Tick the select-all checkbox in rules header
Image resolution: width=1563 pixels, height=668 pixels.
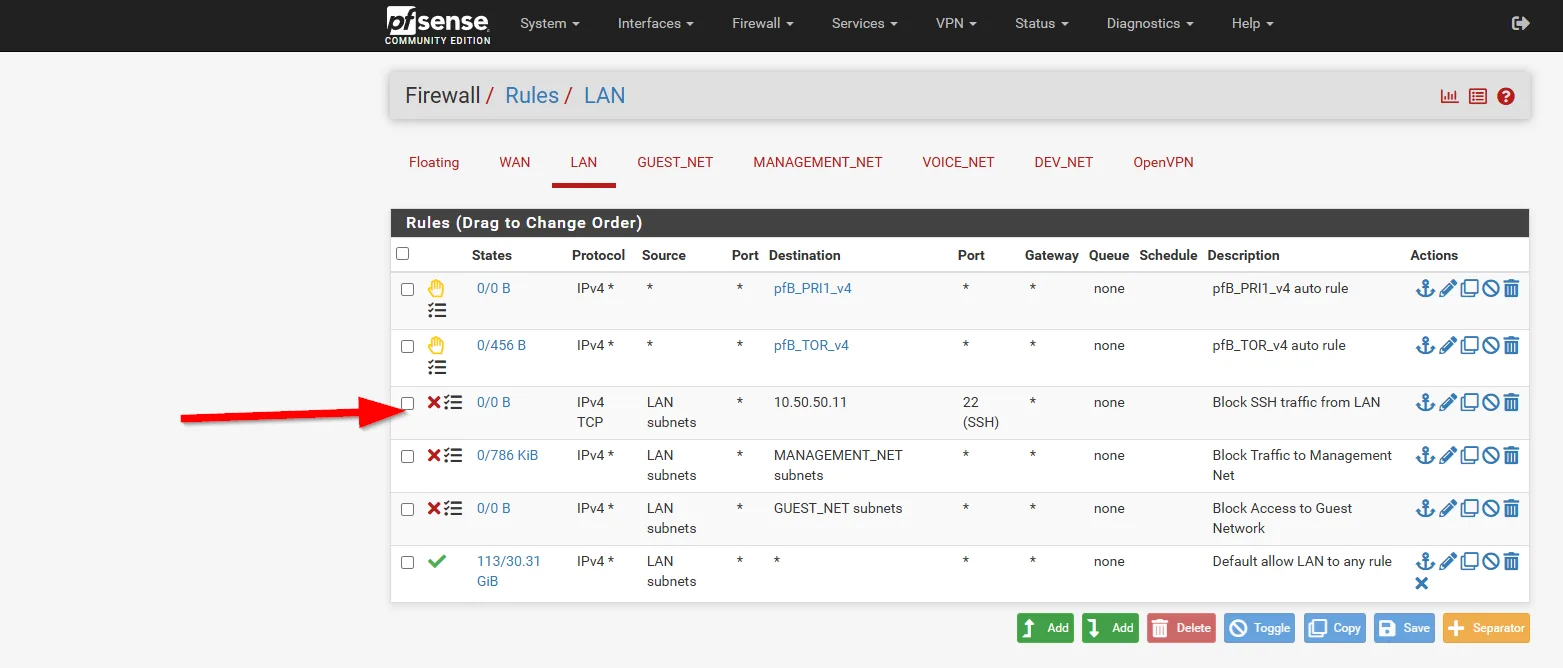pos(402,254)
